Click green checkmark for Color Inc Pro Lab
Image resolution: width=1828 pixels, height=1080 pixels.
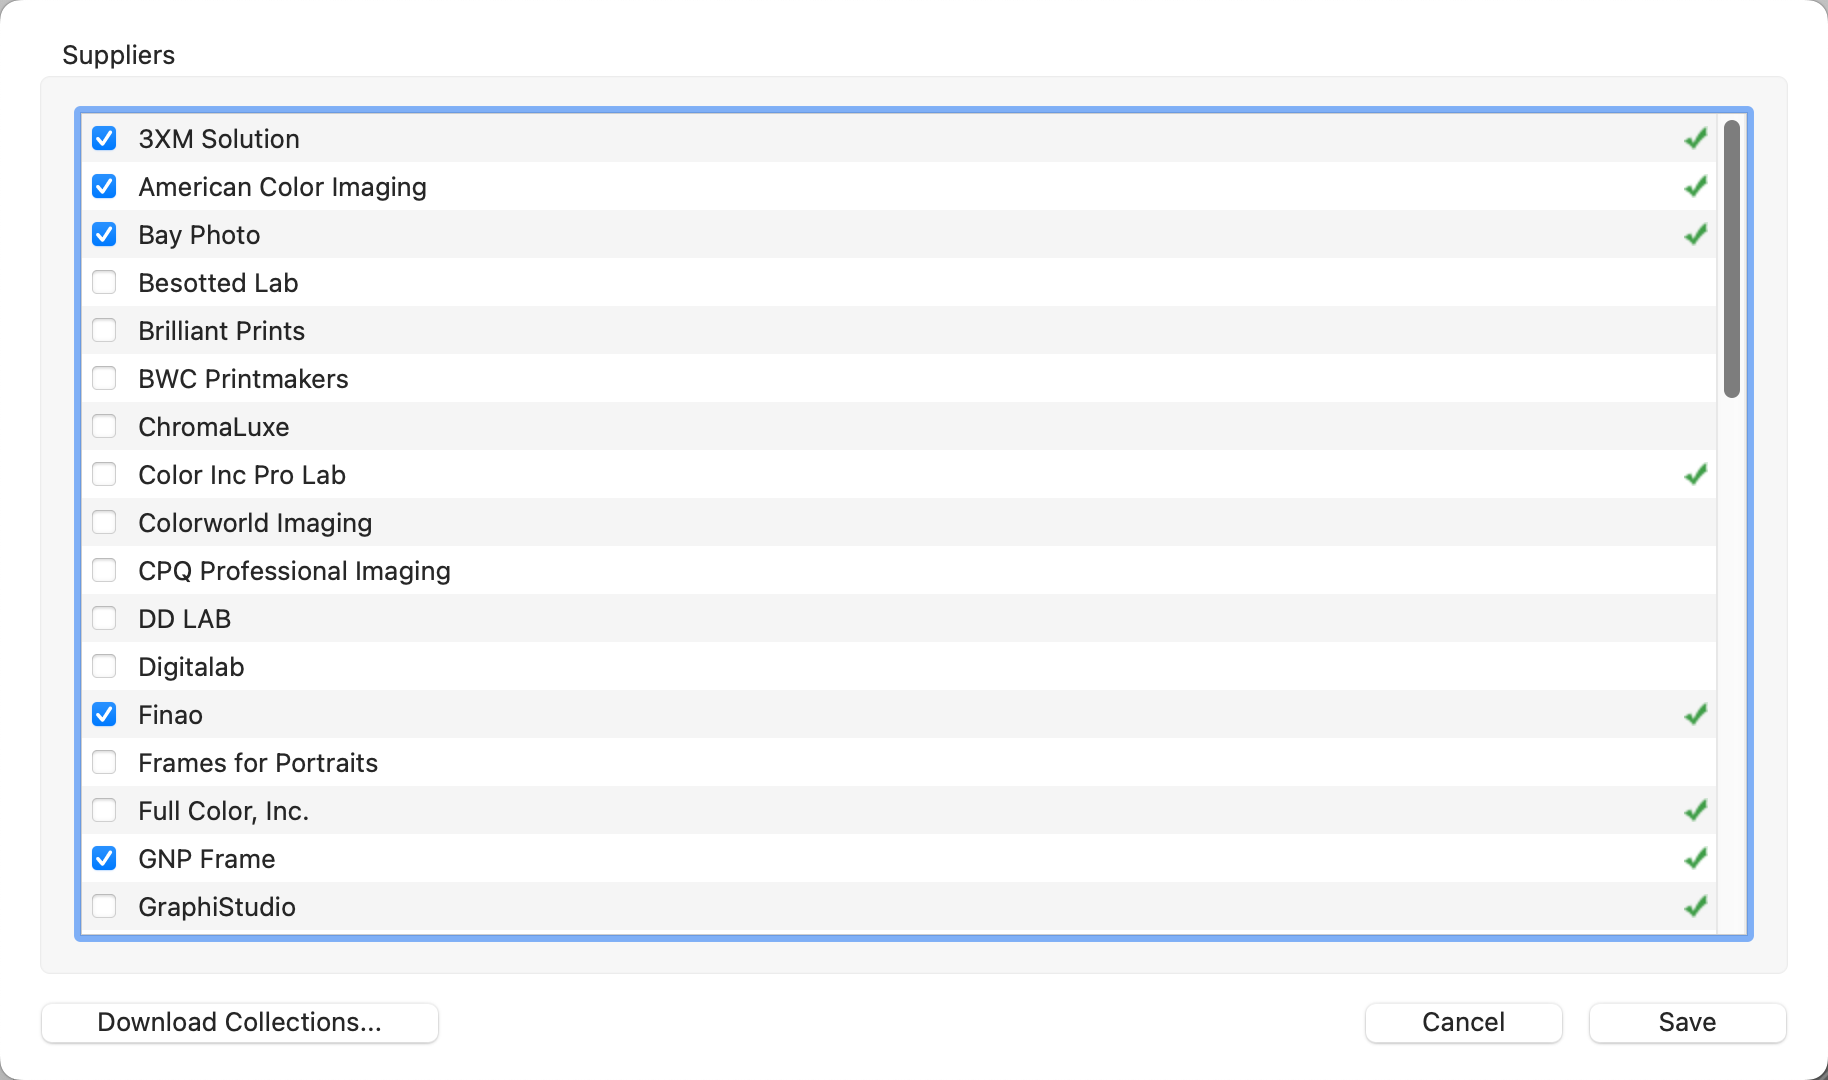tap(1695, 475)
